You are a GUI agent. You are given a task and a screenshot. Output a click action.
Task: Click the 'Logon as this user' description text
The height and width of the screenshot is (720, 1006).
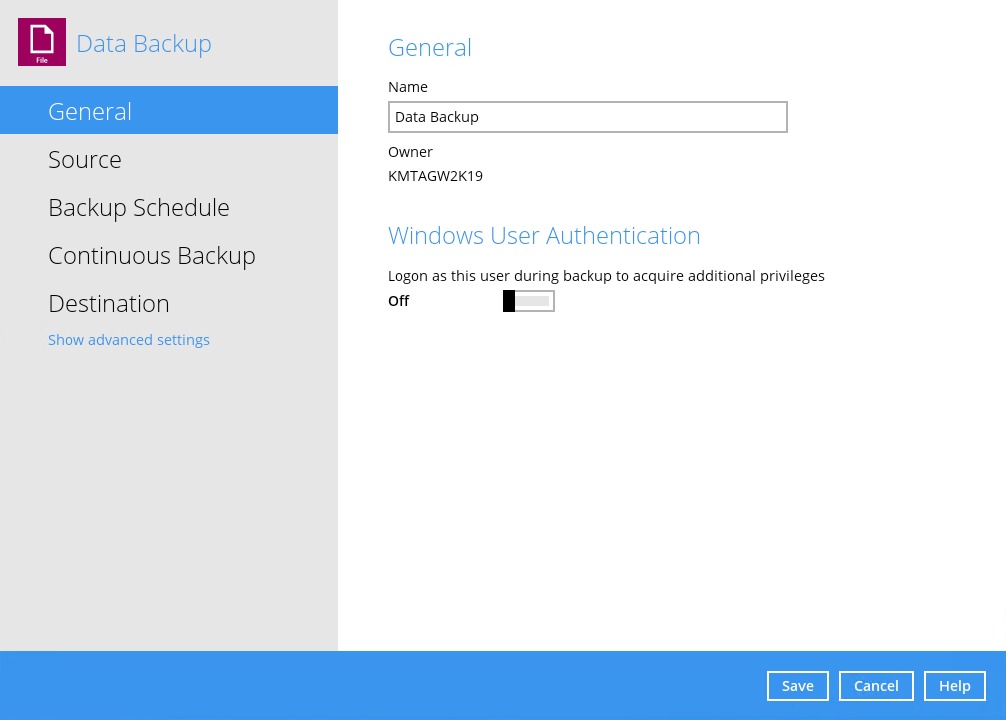click(606, 276)
